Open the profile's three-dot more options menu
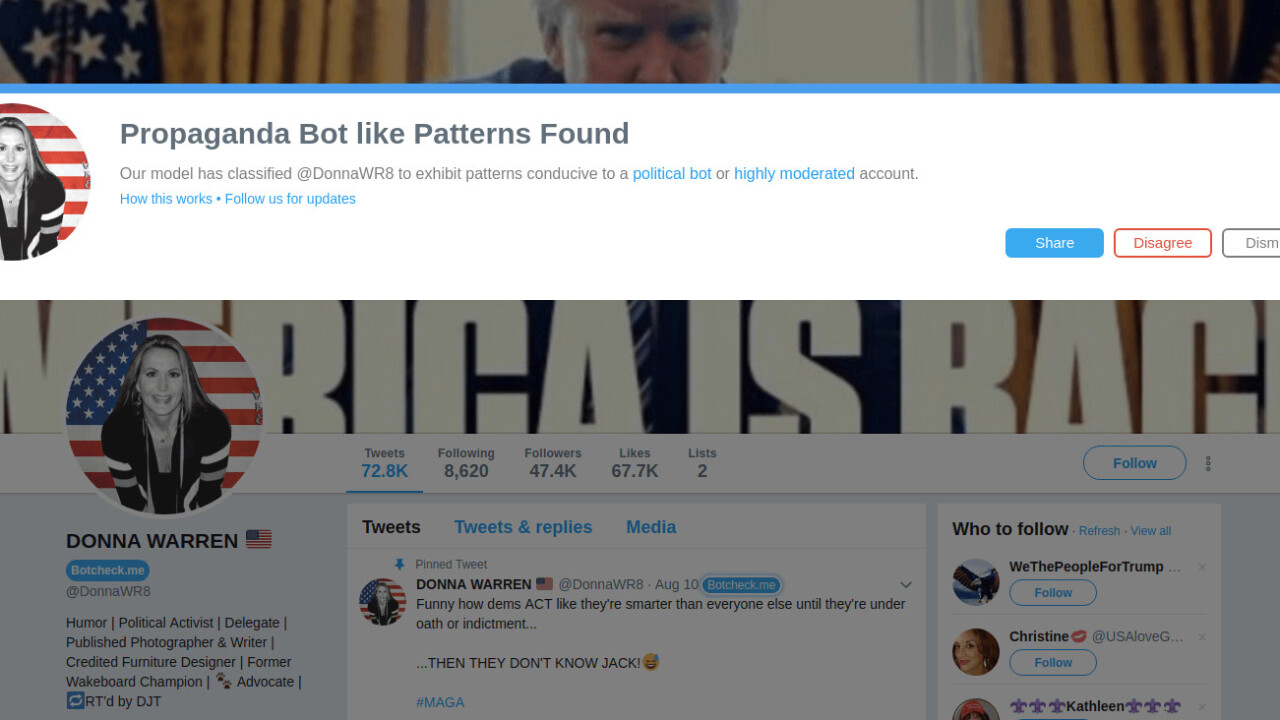The image size is (1280, 720). tap(1208, 463)
